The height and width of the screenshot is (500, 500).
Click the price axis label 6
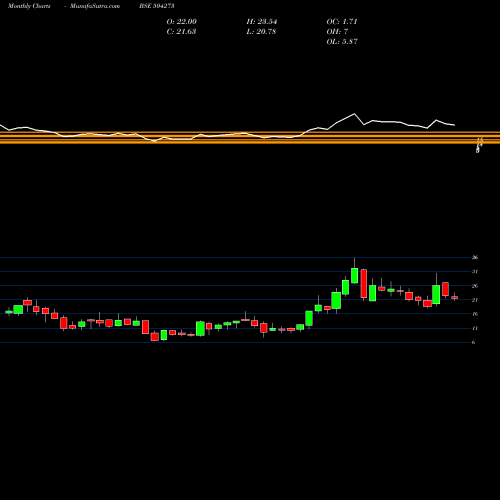click(474, 342)
